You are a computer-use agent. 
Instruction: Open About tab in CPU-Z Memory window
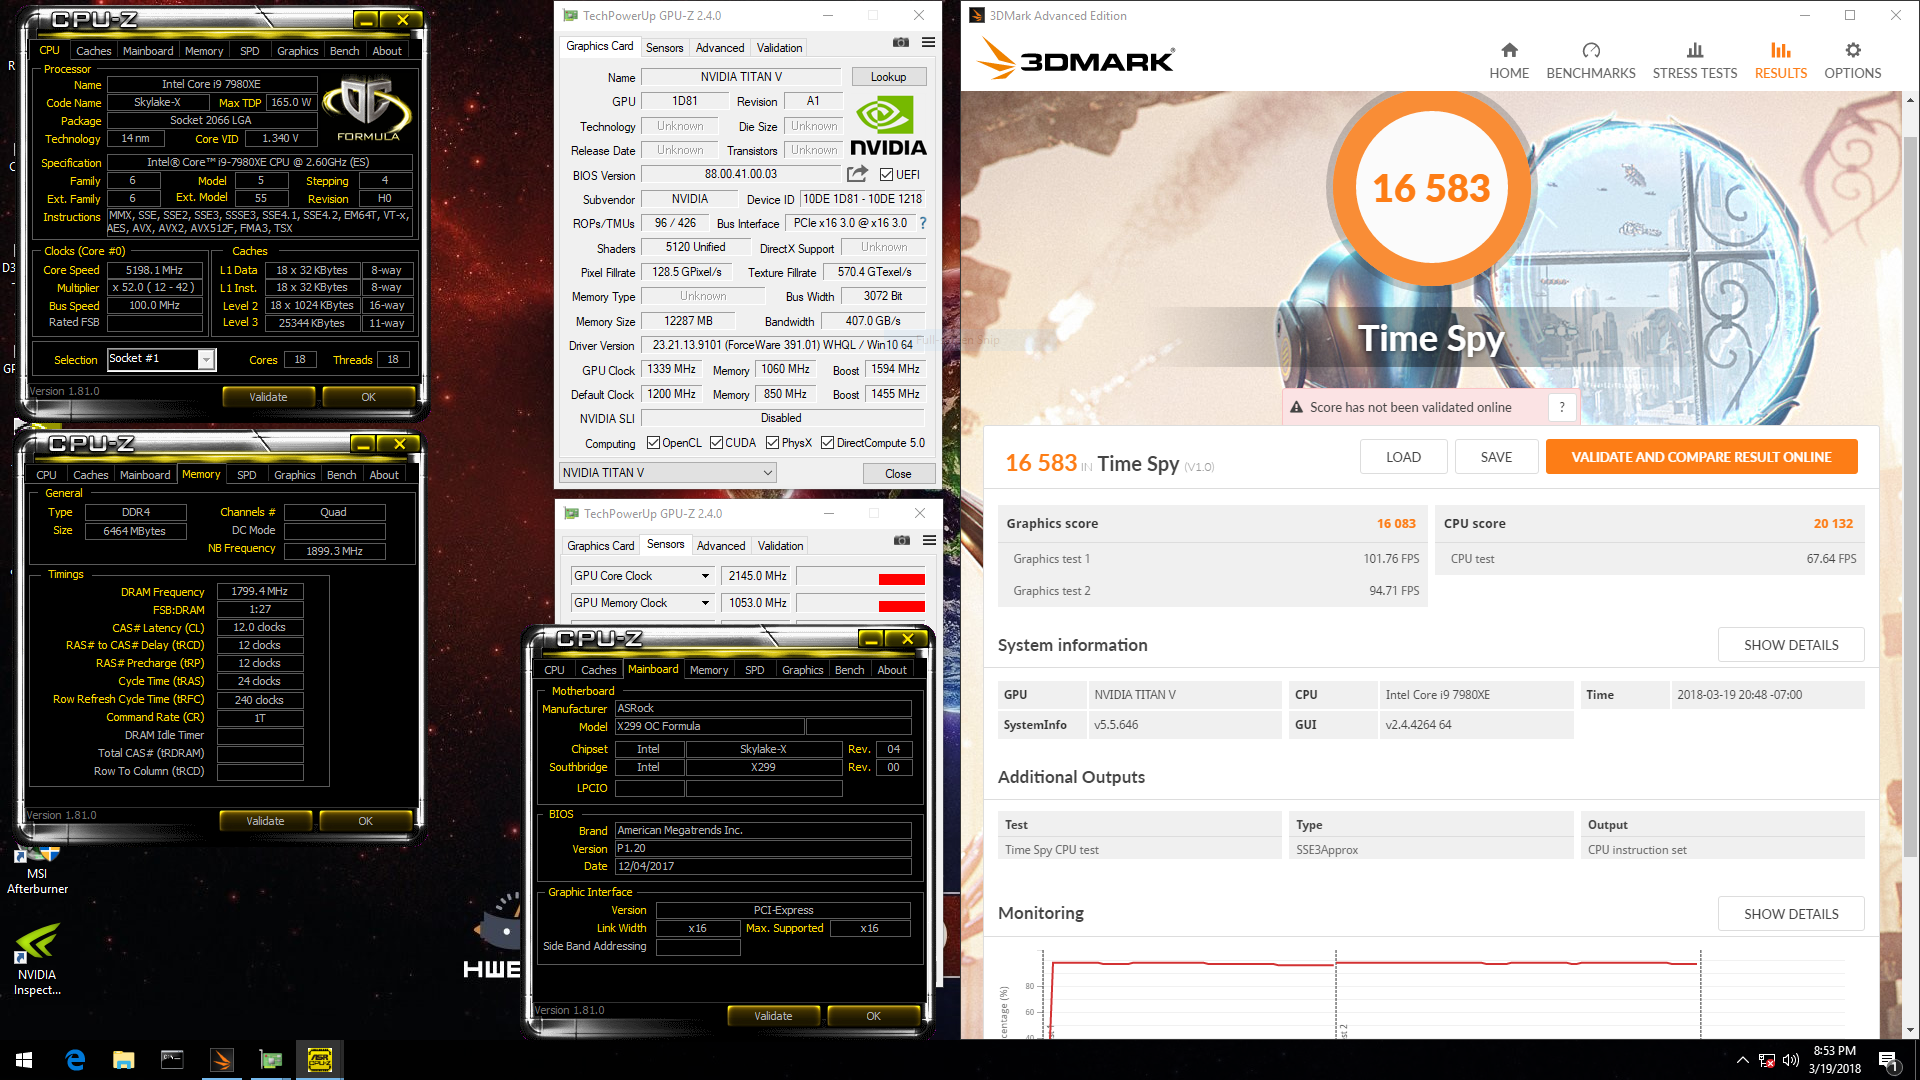click(383, 475)
